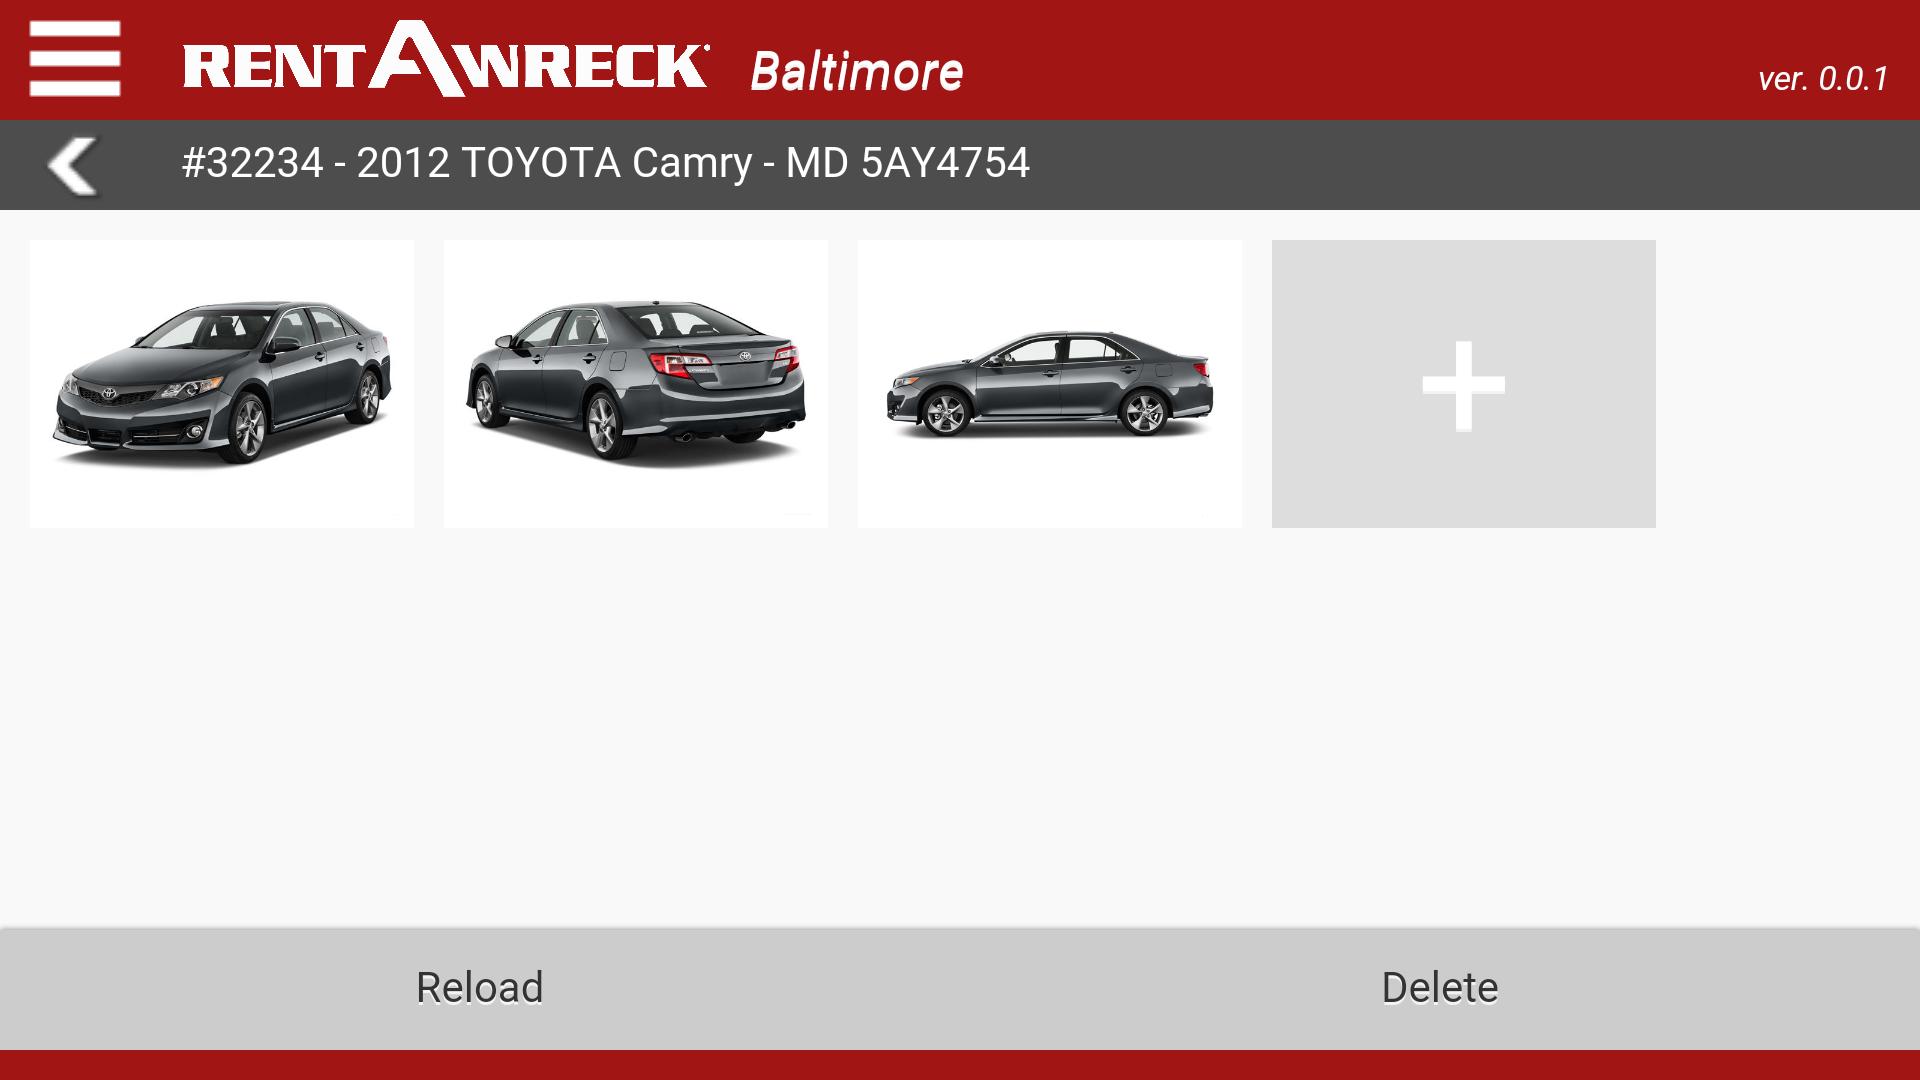Tap the MD 5AY4754 license plate text
1920x1080 pixels.
point(907,163)
